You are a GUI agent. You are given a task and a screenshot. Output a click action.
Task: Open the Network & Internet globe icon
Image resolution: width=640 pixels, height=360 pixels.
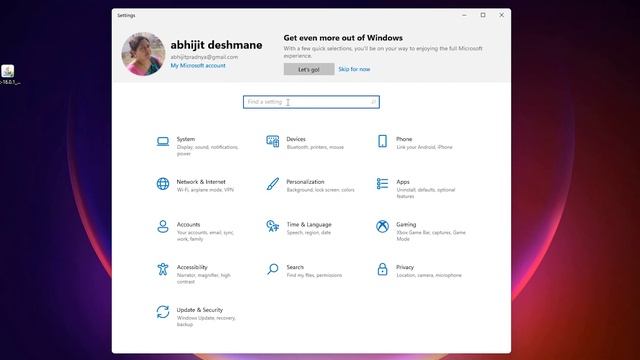click(163, 184)
